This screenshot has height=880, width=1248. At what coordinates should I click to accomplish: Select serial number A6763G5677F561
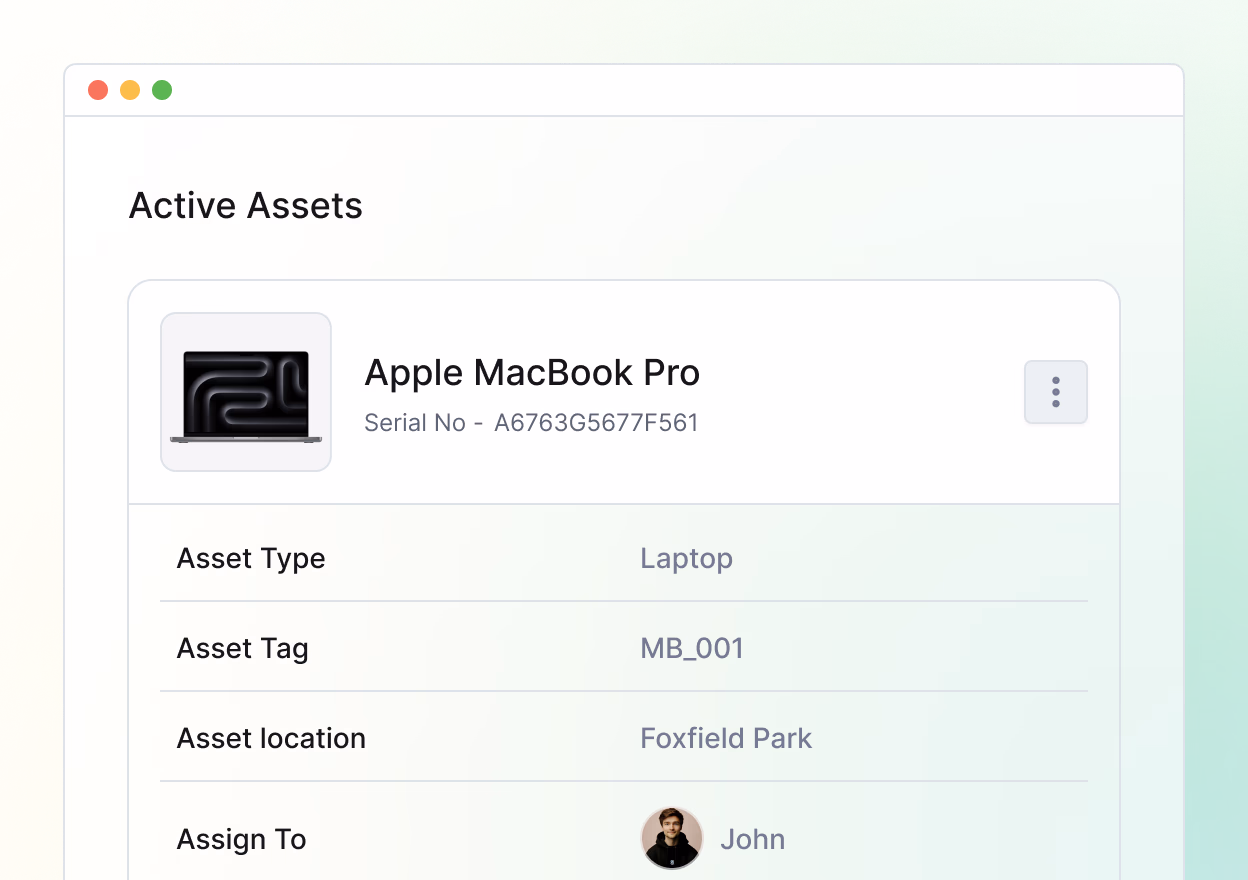point(596,423)
